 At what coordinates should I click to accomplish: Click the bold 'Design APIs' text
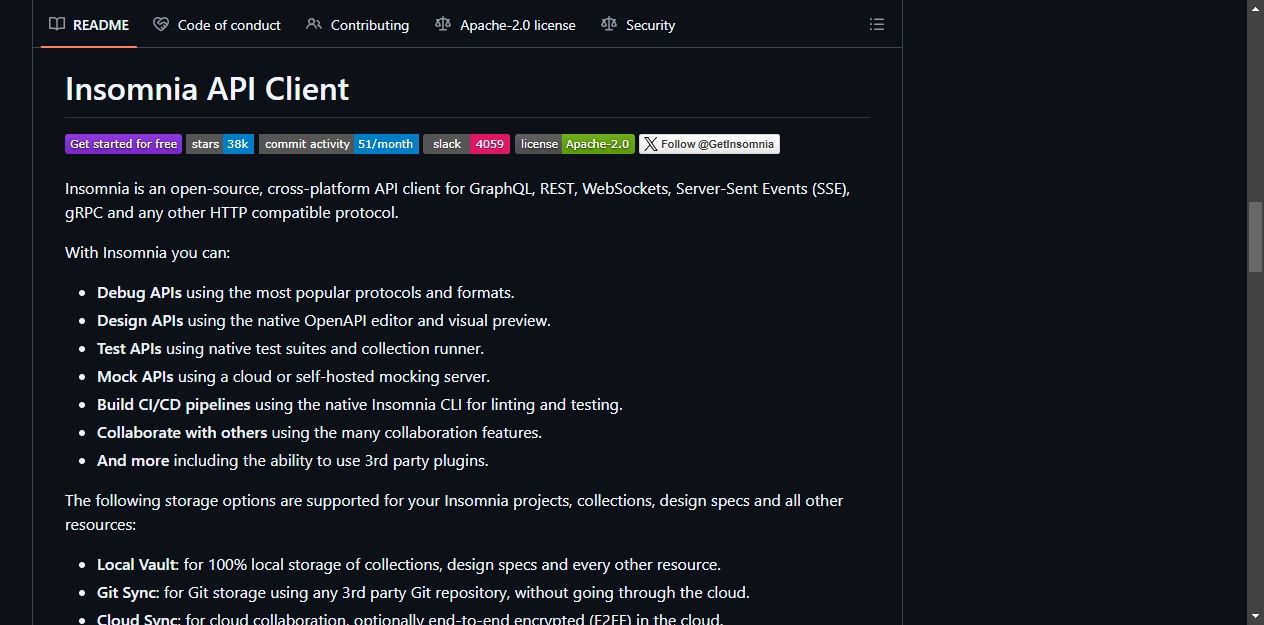(x=140, y=321)
